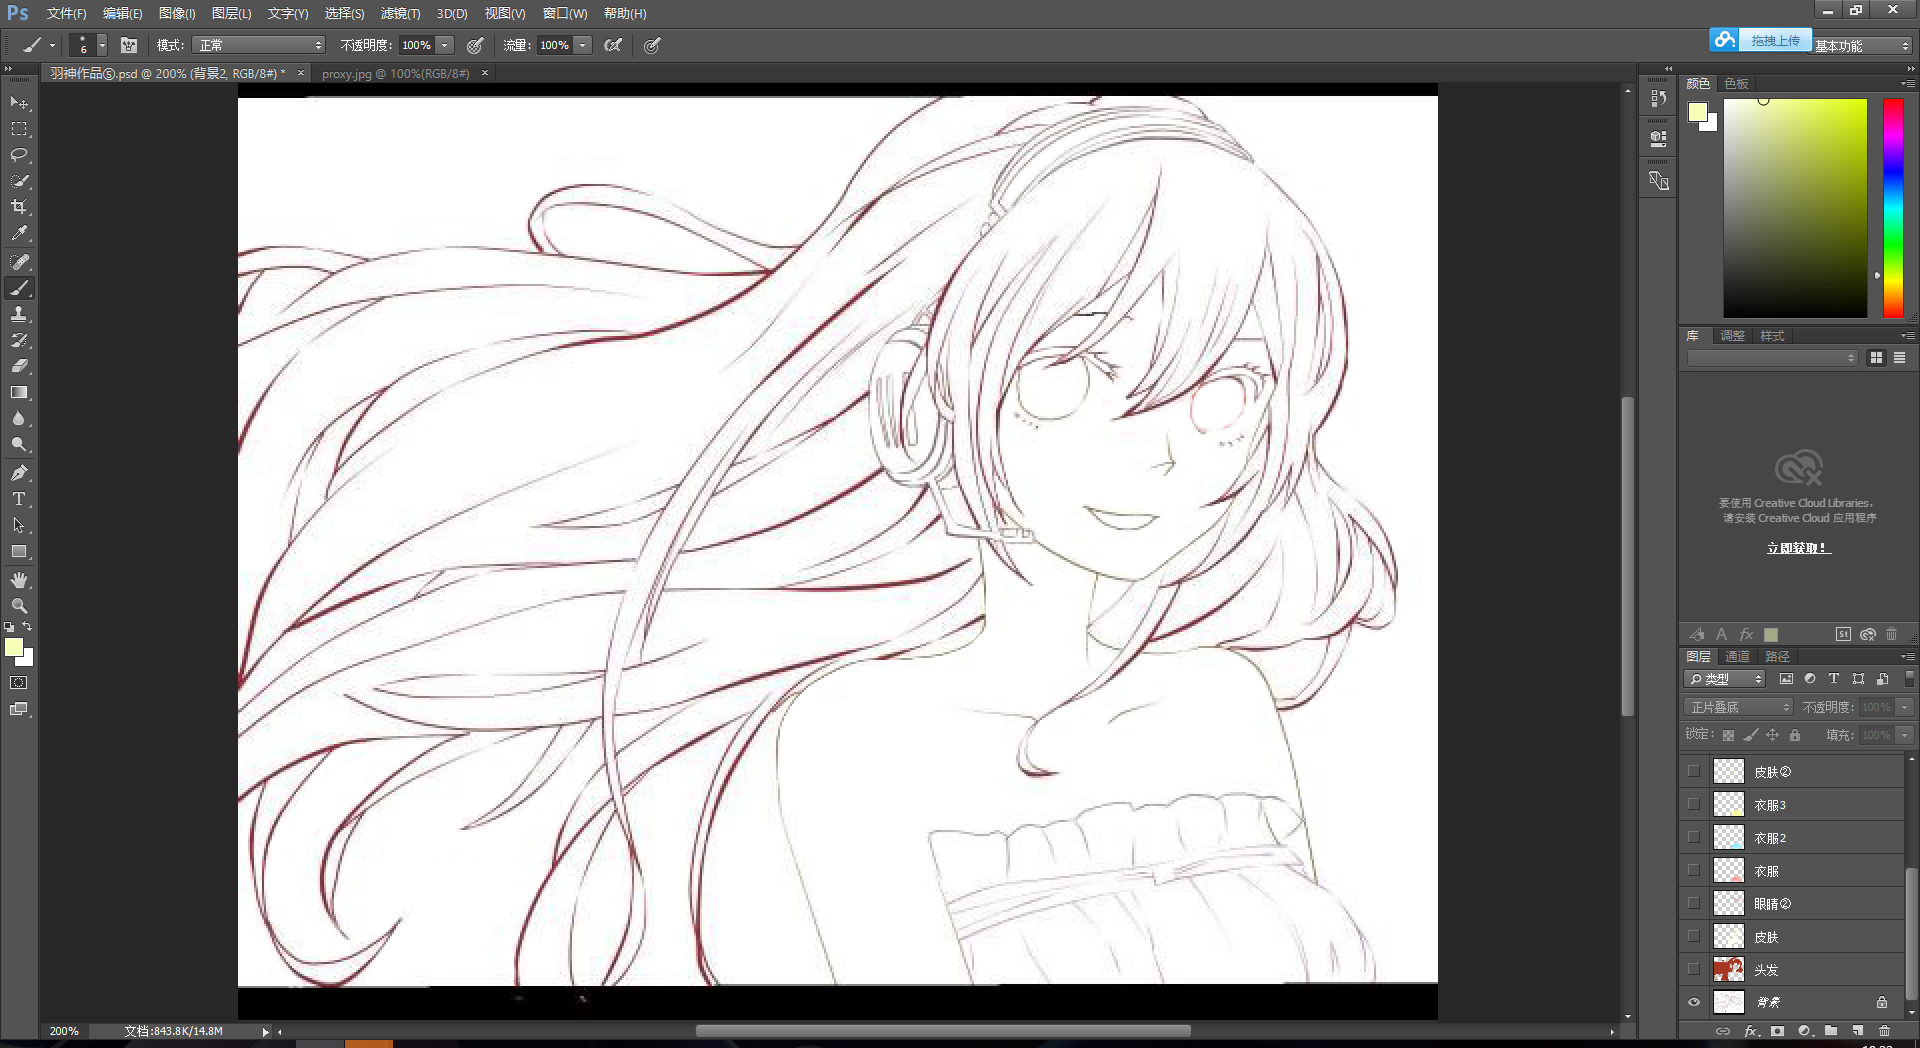This screenshot has height=1048, width=1920.
Task: Open layer blend mode 正片叠底 dropdown
Action: [1739, 707]
